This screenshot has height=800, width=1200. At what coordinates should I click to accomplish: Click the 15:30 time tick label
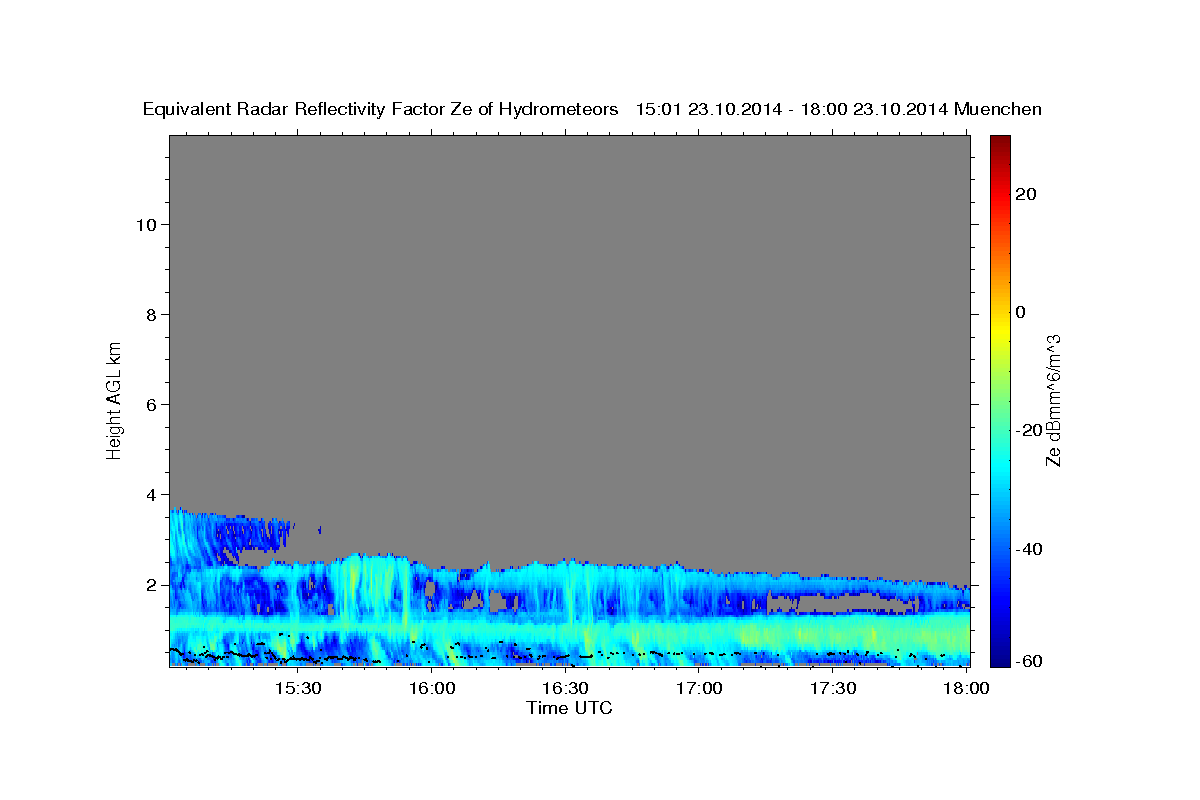298,689
